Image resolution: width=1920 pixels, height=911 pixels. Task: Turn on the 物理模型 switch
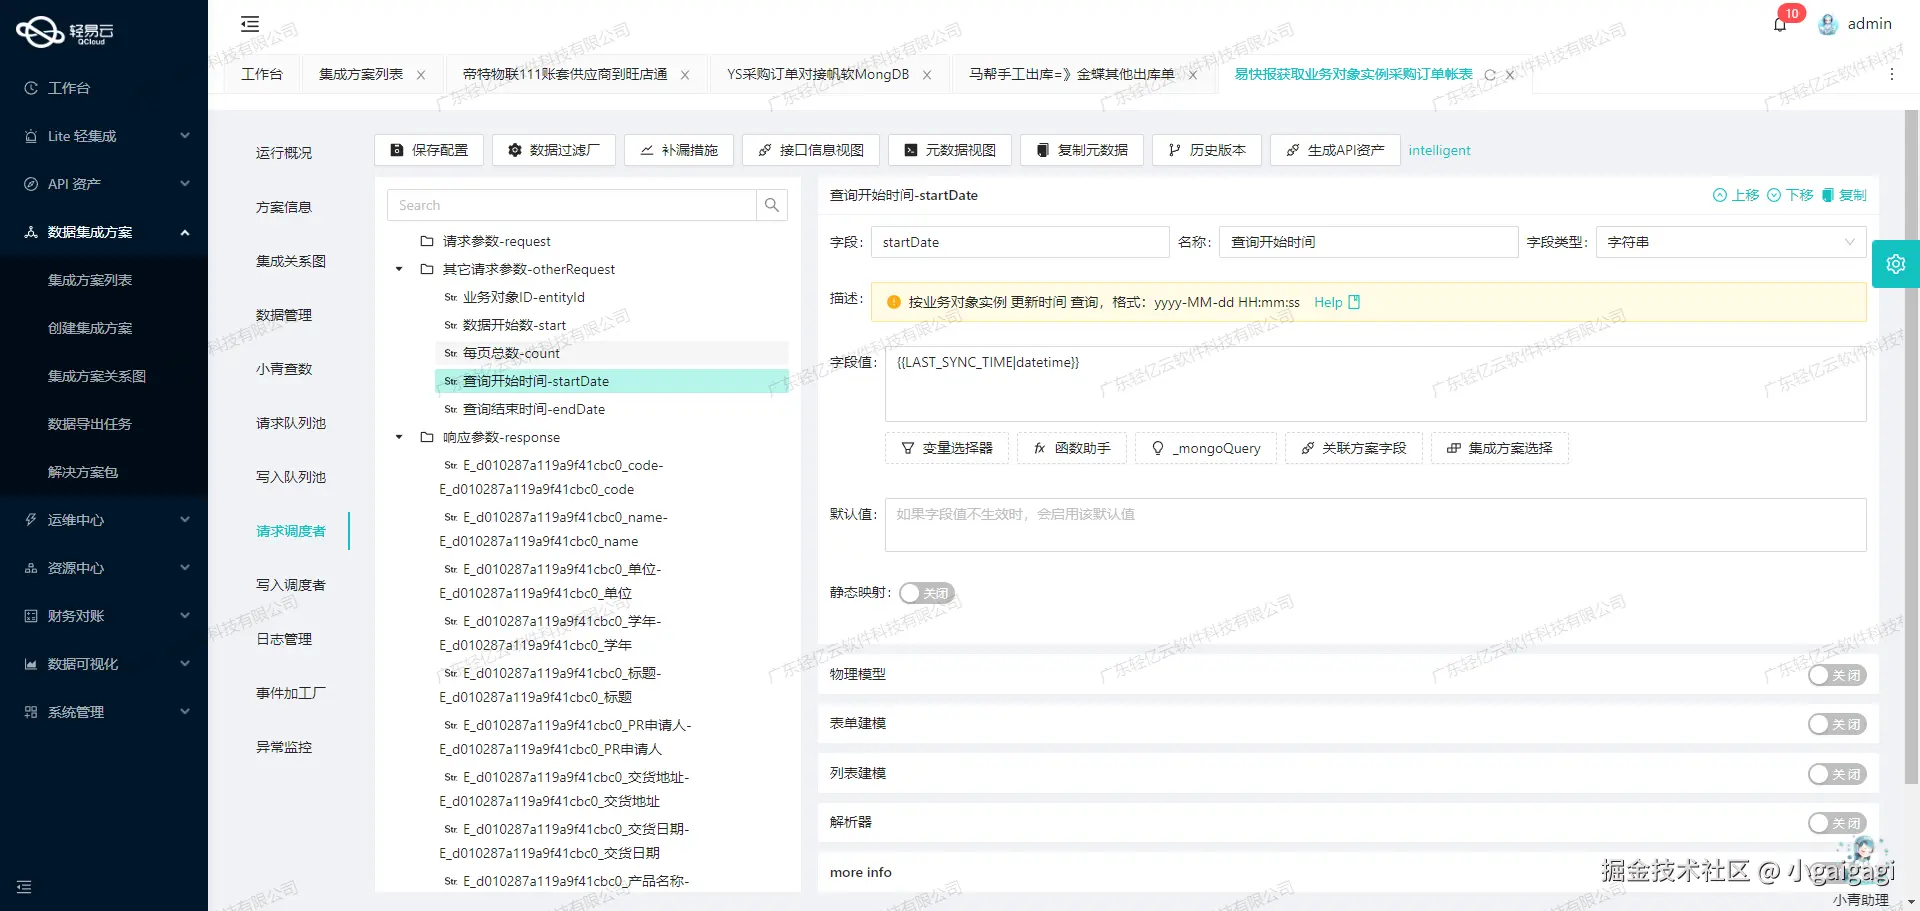(1837, 675)
